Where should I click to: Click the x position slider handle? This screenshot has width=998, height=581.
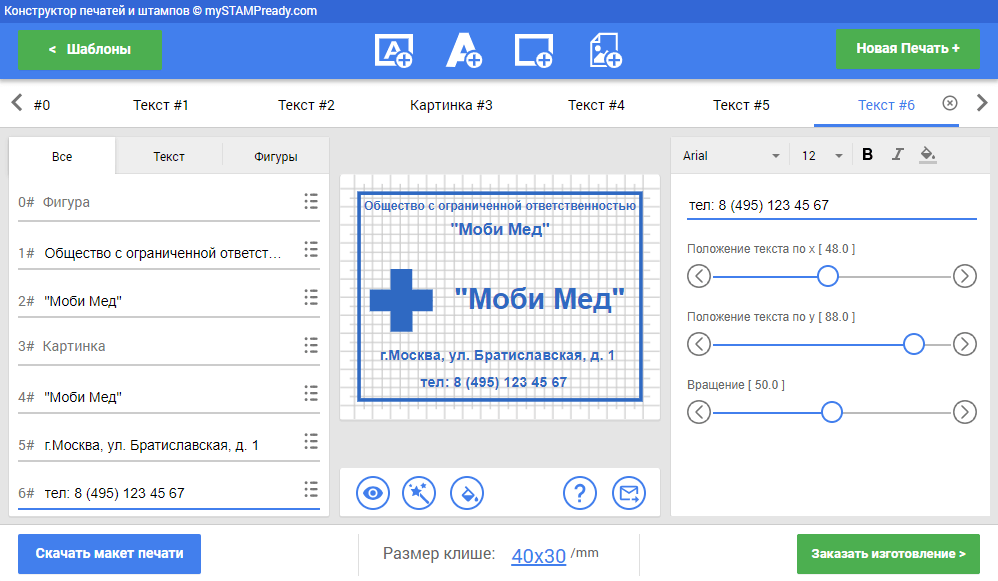pos(828,276)
